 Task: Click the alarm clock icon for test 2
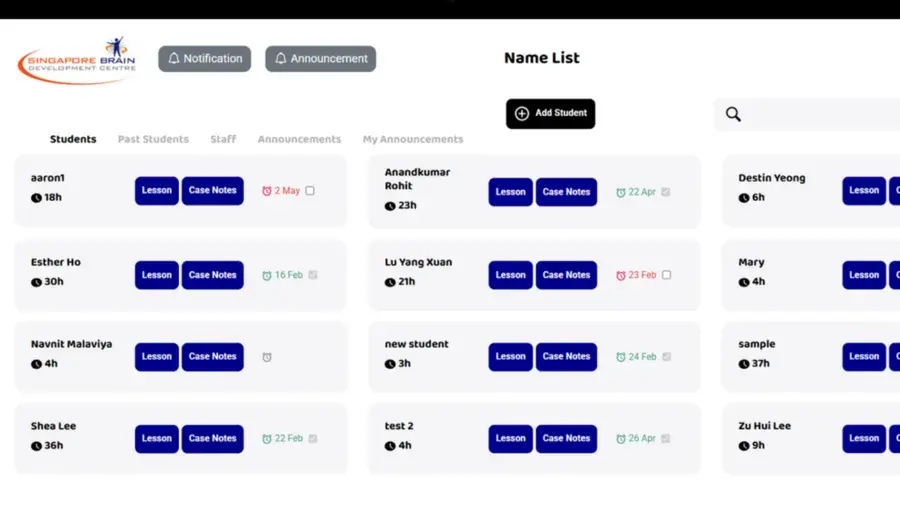coord(620,439)
